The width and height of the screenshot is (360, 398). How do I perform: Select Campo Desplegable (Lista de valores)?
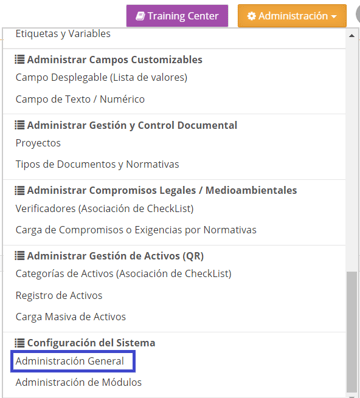101,77
